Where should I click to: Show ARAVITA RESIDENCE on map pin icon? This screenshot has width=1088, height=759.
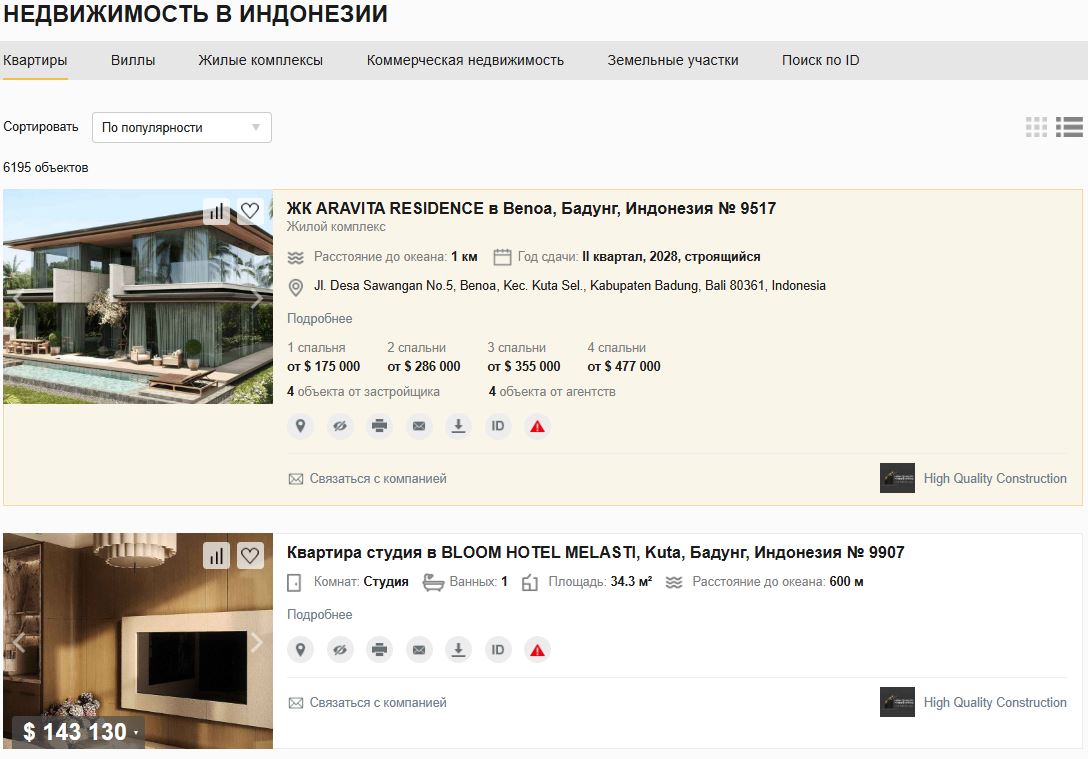pyautogui.click(x=300, y=426)
